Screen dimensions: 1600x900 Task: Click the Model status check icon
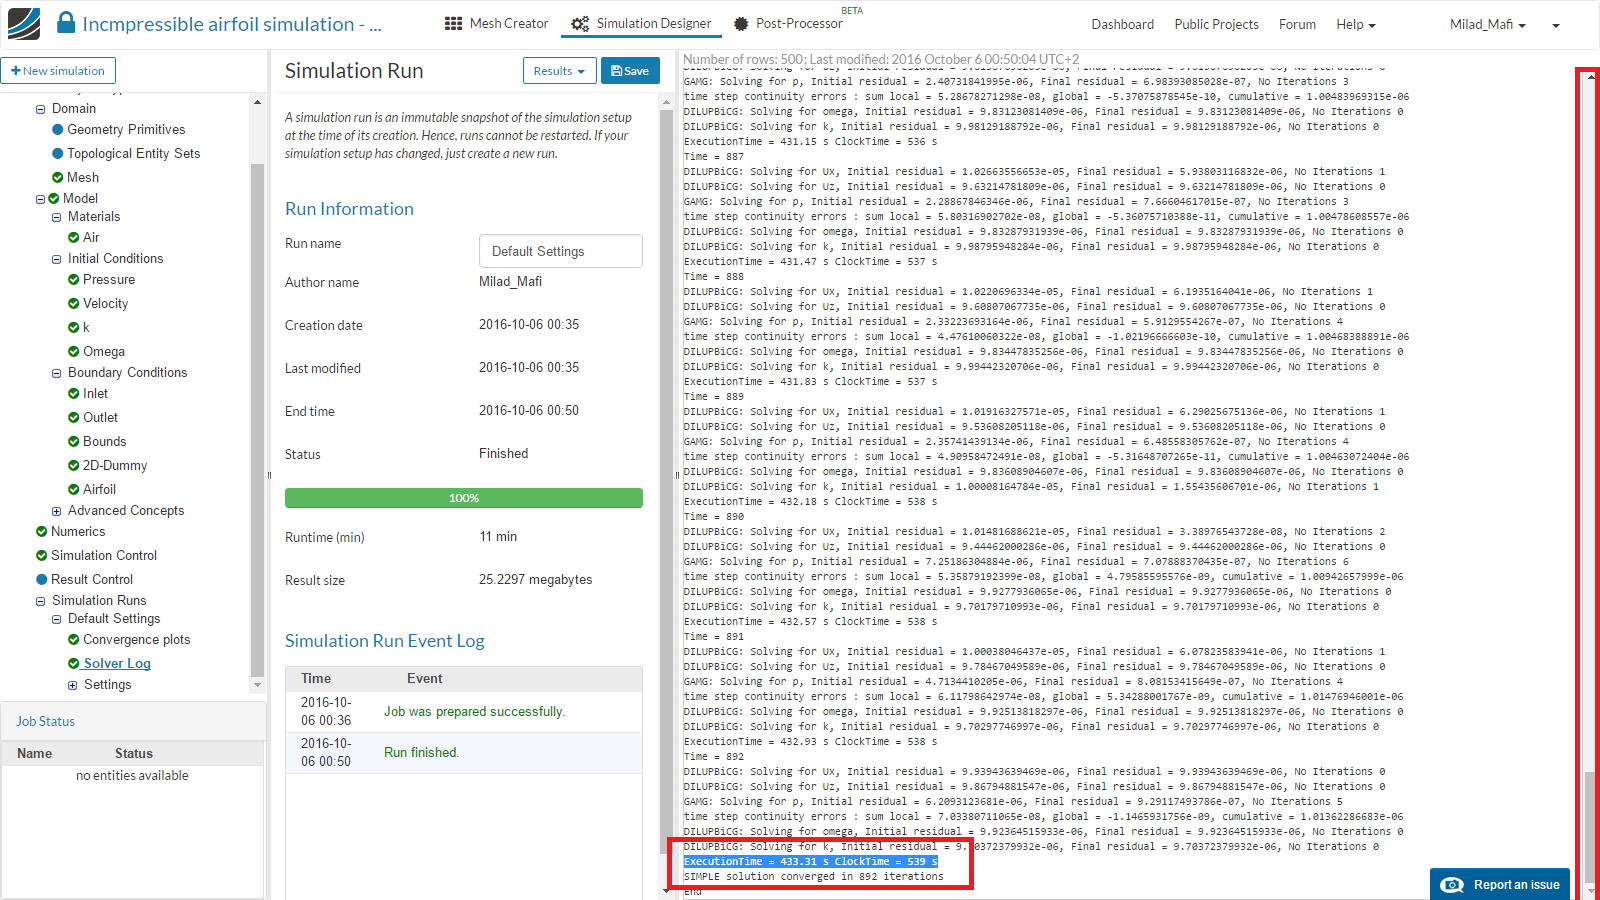click(54, 198)
